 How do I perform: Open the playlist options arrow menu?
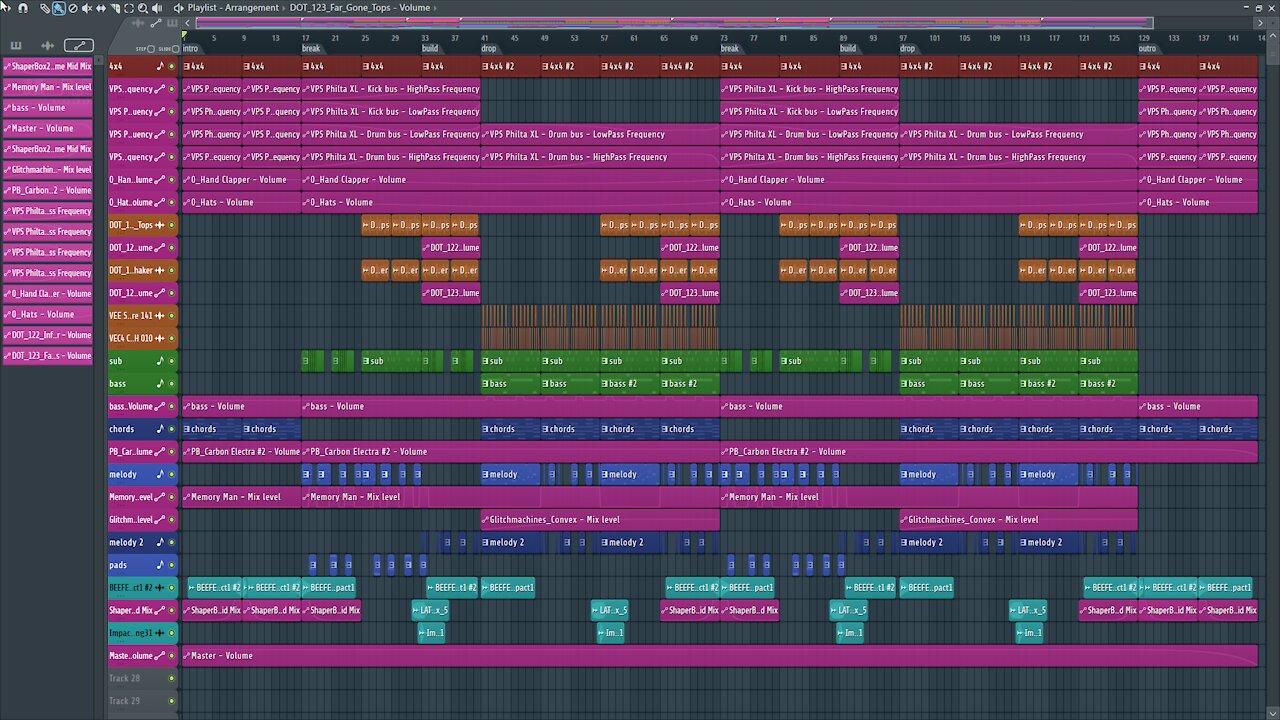click(6, 8)
